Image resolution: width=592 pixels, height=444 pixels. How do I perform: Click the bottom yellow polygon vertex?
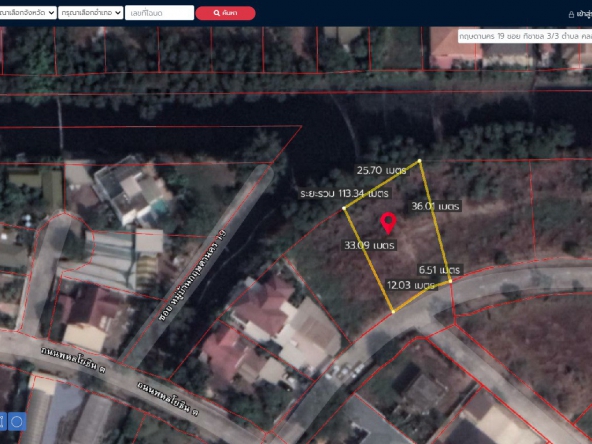click(x=393, y=312)
